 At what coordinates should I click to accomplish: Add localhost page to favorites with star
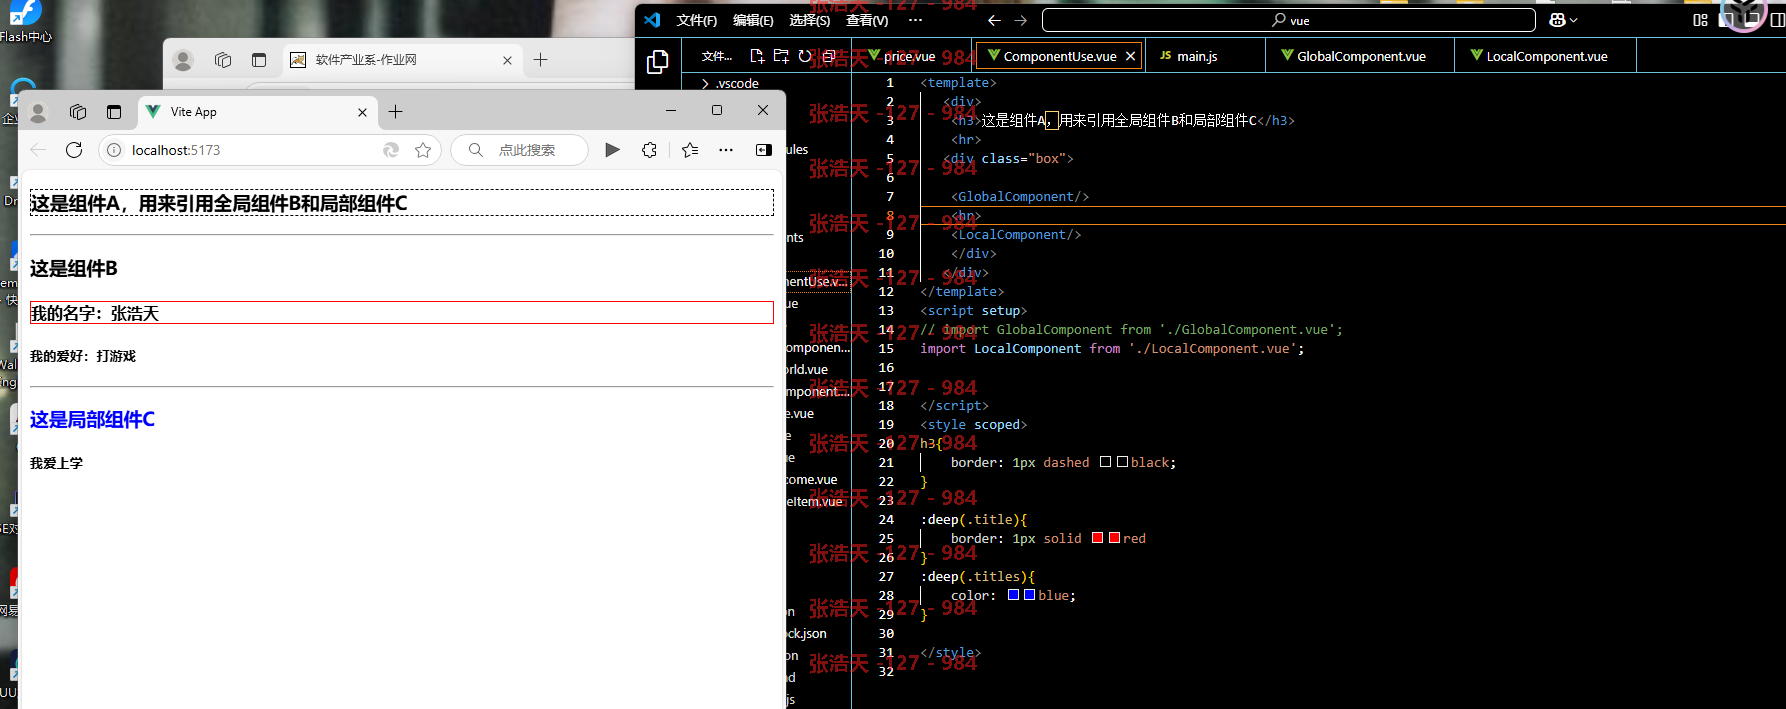pyautogui.click(x=423, y=150)
